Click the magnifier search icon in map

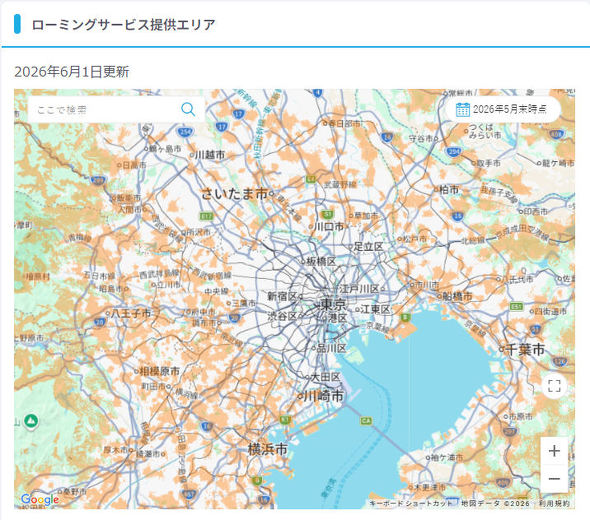(x=188, y=109)
